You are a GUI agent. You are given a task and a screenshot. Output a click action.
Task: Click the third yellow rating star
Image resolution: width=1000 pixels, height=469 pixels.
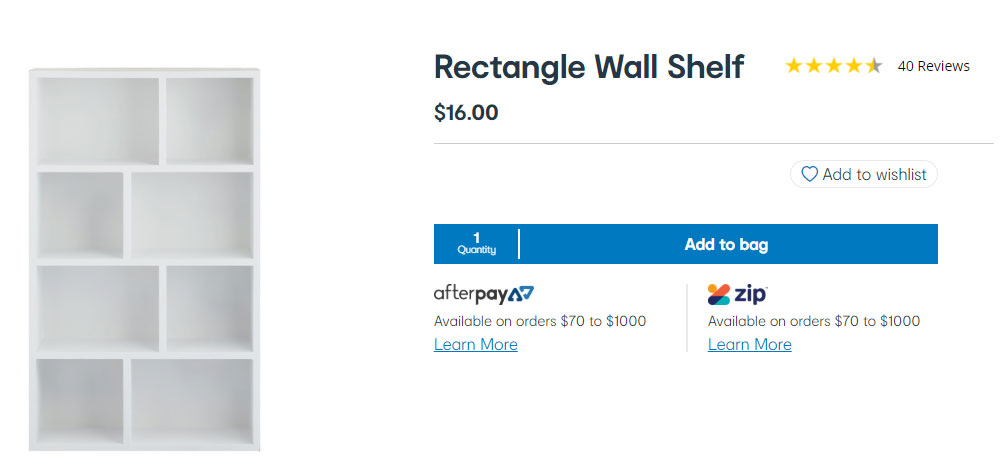pyautogui.click(x=834, y=66)
